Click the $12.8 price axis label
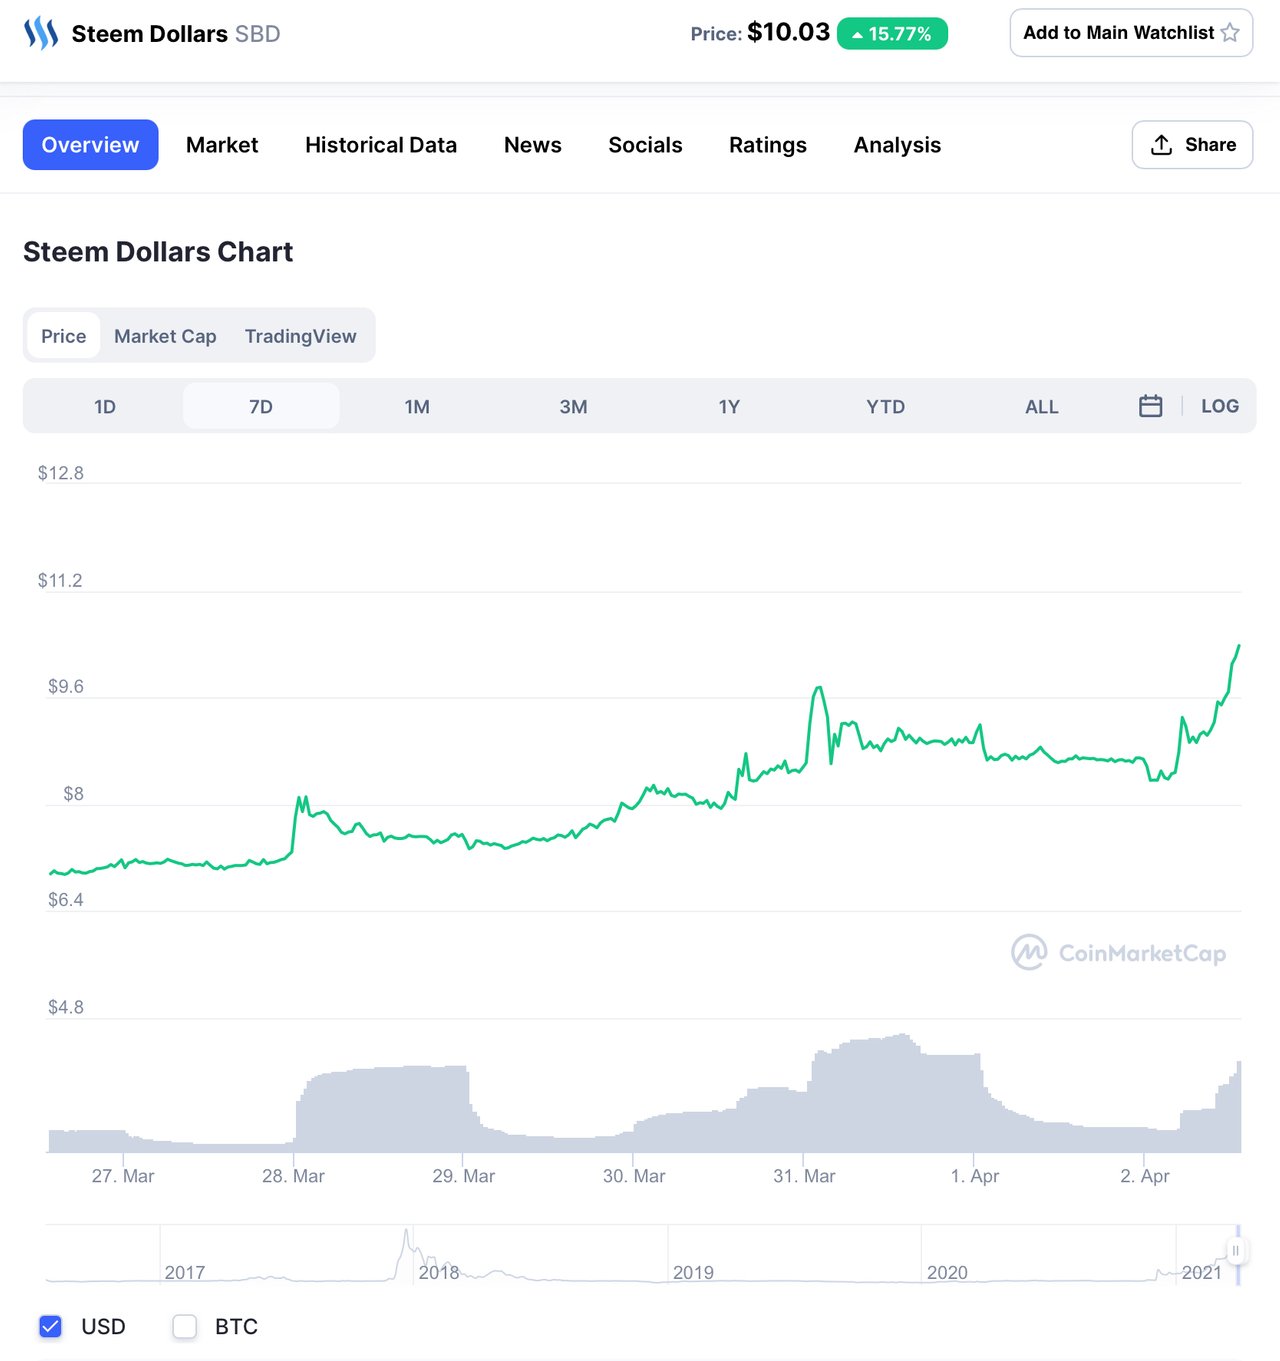1280x1361 pixels. [x=61, y=473]
